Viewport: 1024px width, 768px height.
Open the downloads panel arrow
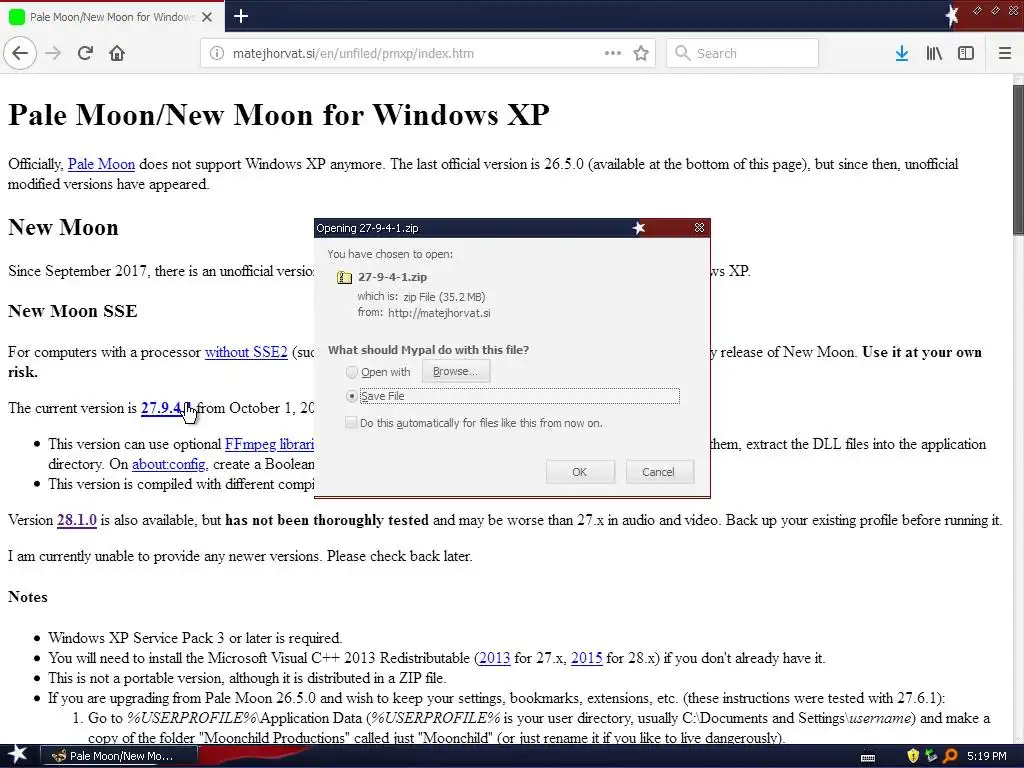click(x=902, y=53)
